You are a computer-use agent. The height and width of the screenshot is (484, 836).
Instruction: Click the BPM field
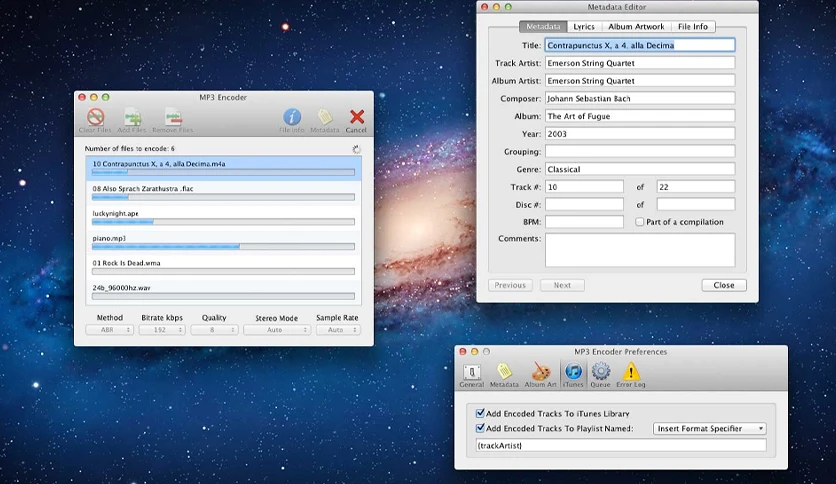[584, 222]
